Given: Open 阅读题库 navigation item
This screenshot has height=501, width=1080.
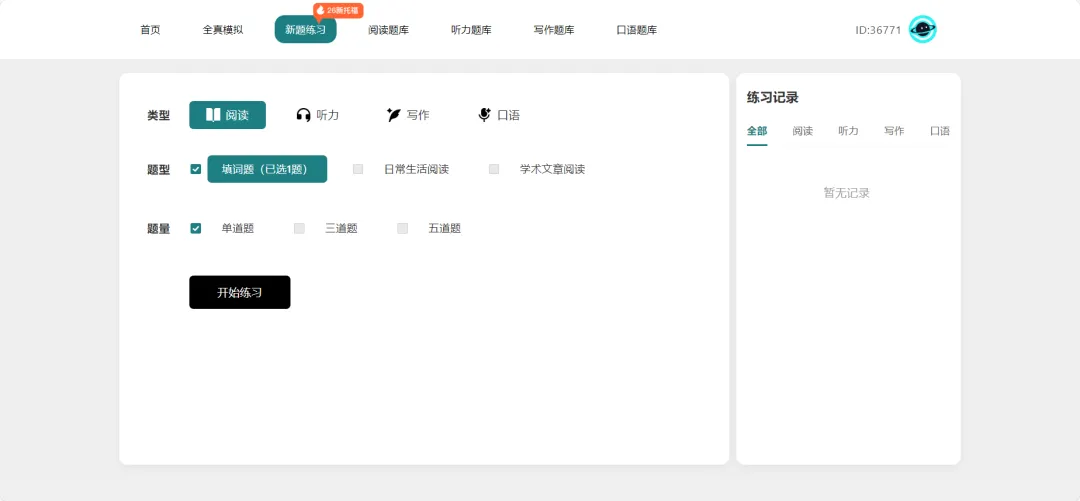Looking at the screenshot, I should tap(388, 30).
